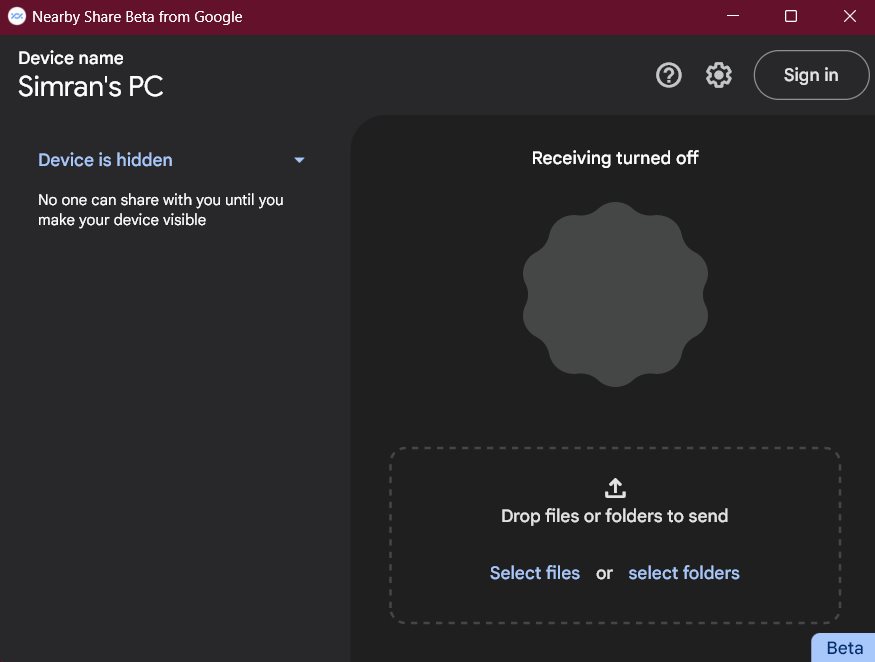Click the Receiving turned off heading
The width and height of the screenshot is (875, 662).
tap(615, 158)
